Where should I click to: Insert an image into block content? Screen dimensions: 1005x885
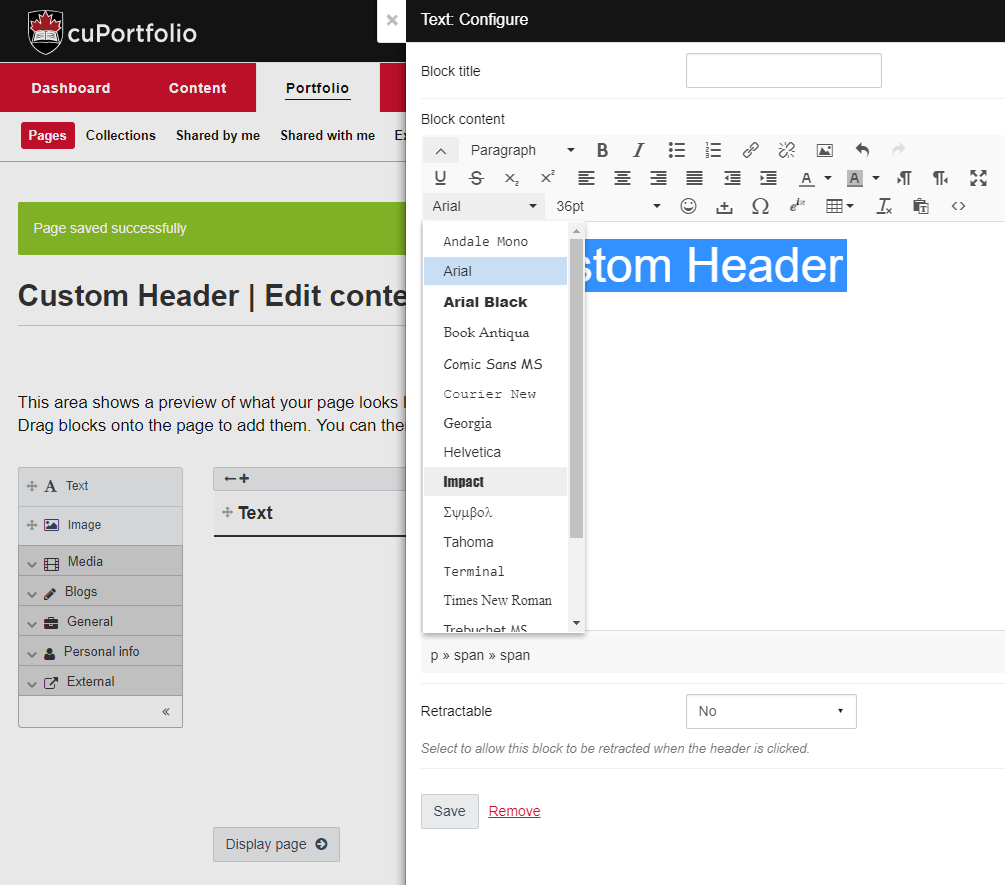click(x=824, y=150)
